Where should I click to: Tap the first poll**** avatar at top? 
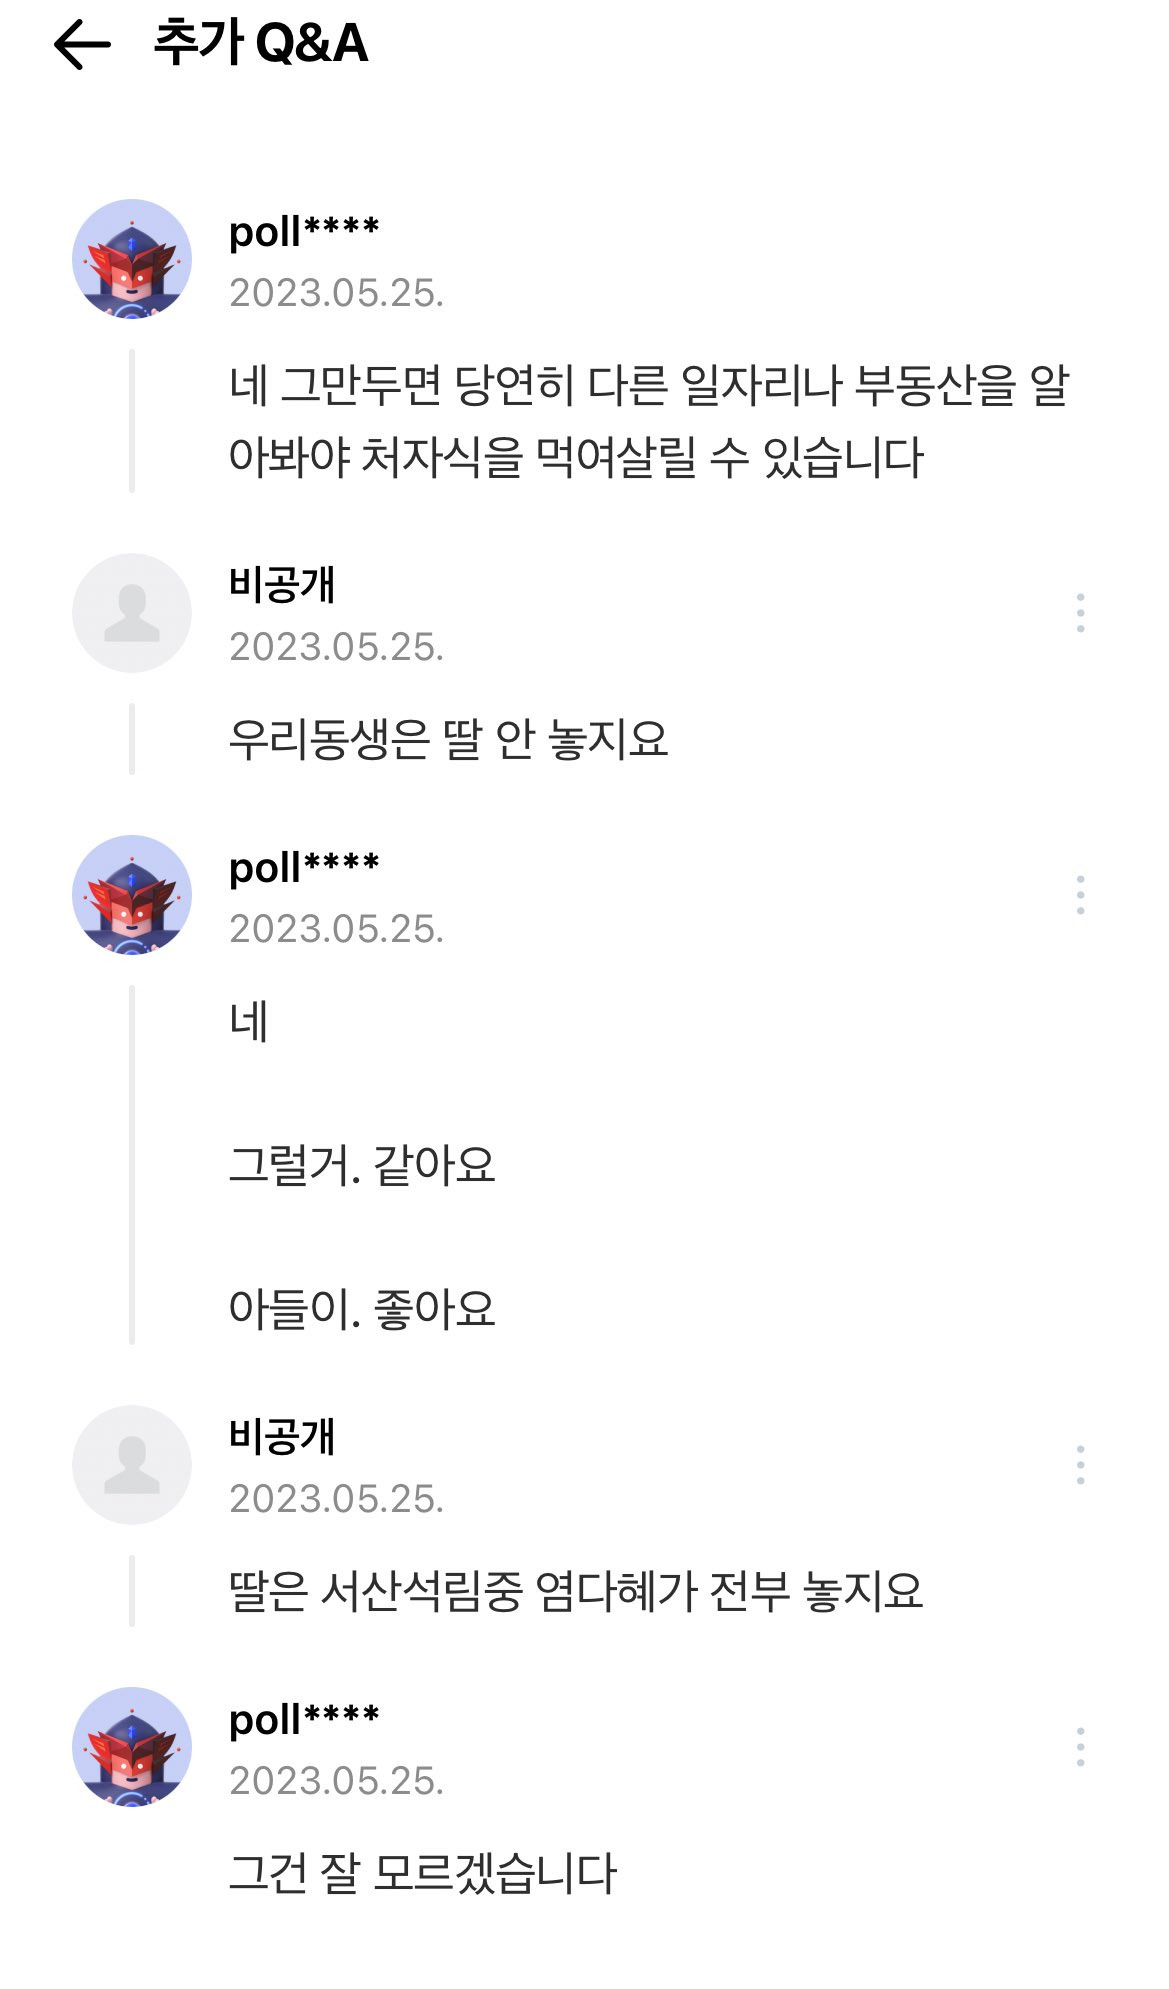pos(132,259)
